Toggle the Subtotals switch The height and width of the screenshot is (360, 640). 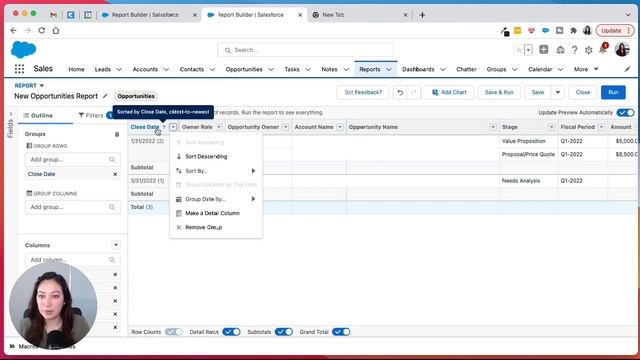point(284,332)
